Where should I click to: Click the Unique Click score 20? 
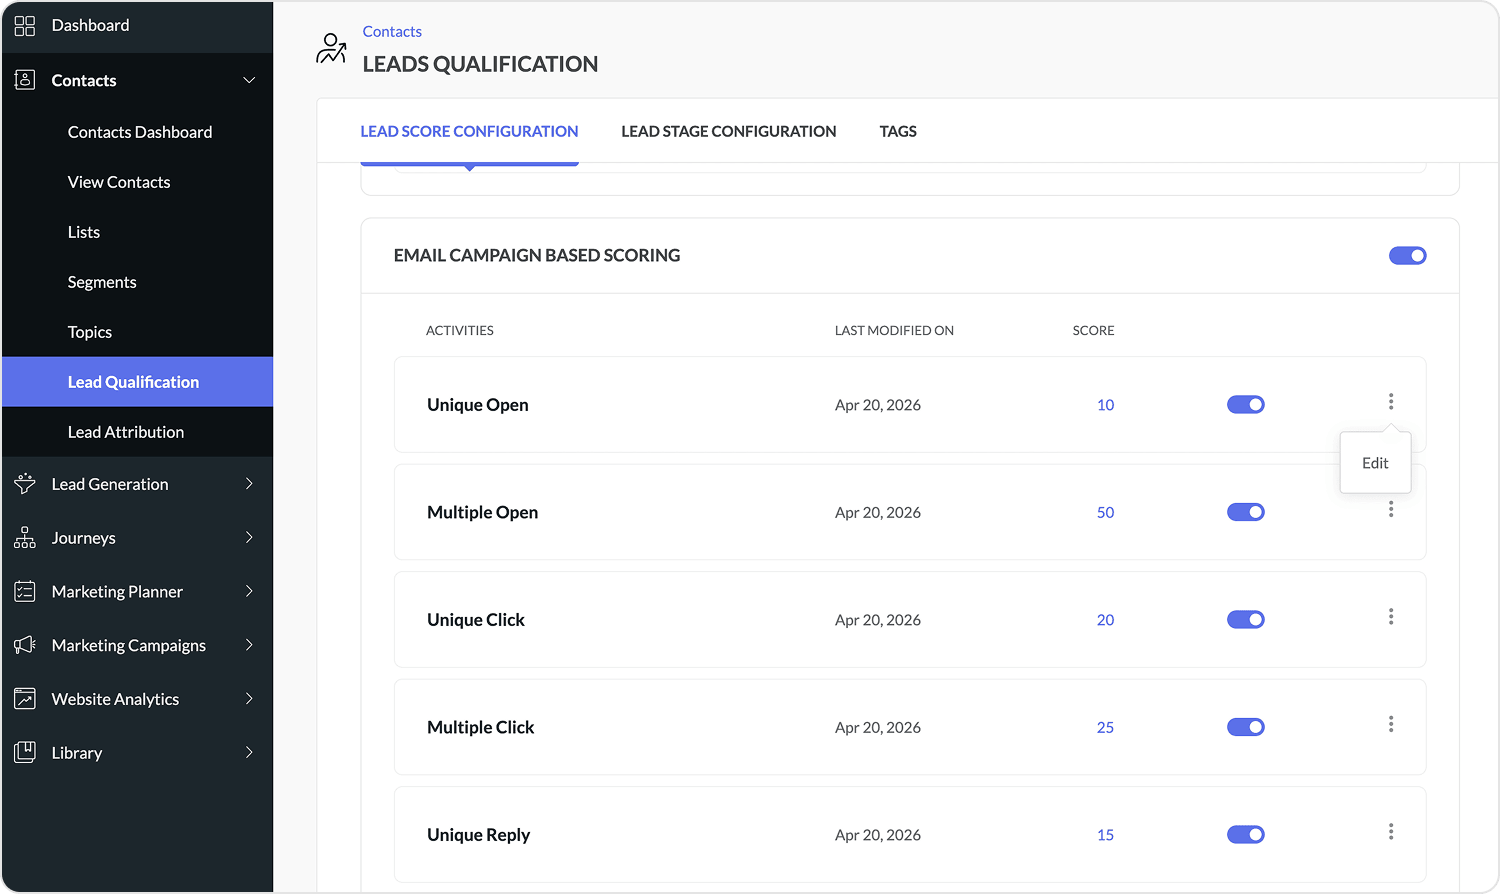pos(1105,620)
